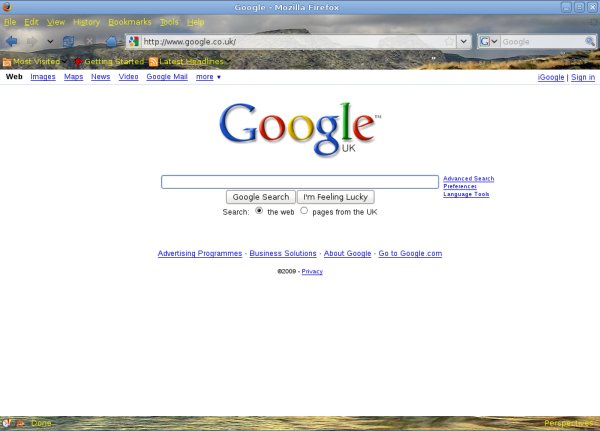This screenshot has width=600, height=431.
Task: Click the Google search text box
Action: (x=300, y=182)
